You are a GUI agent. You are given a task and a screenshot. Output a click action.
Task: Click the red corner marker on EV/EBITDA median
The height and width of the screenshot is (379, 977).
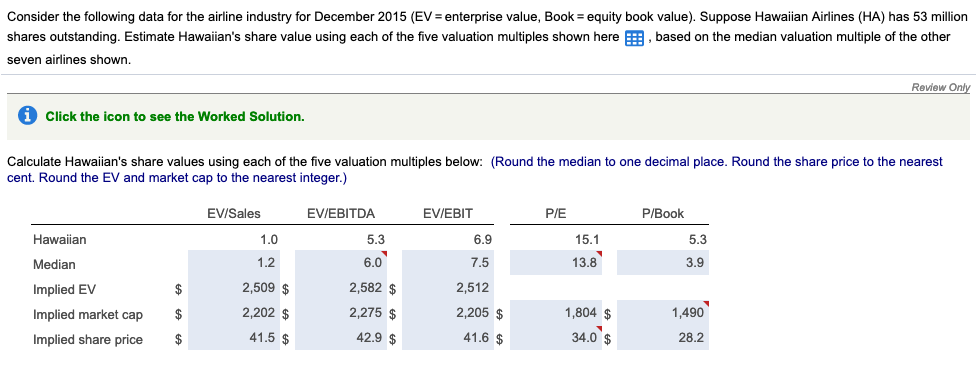click(386, 253)
